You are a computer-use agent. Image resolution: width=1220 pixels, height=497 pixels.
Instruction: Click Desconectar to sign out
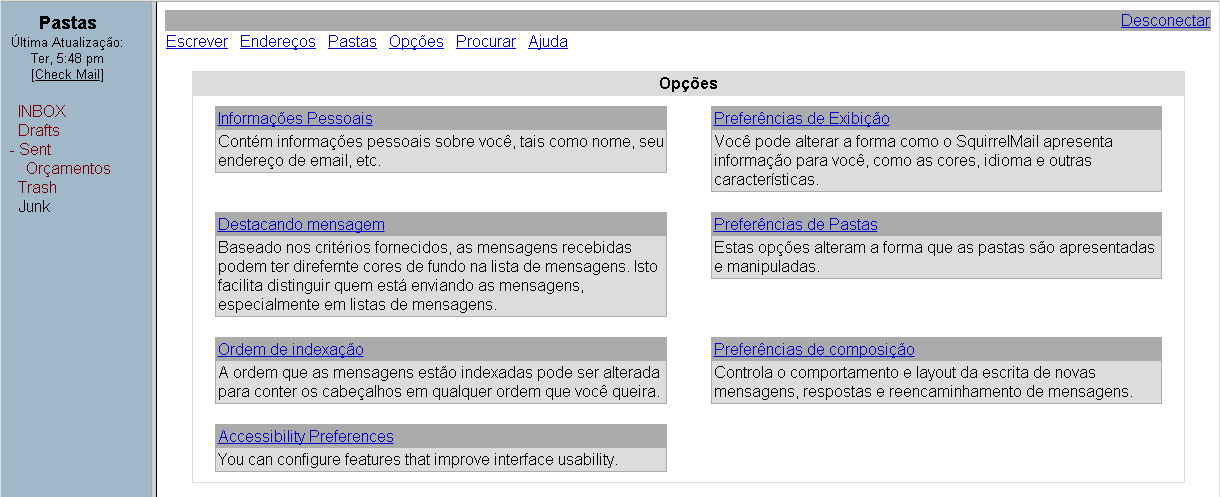(x=1165, y=21)
